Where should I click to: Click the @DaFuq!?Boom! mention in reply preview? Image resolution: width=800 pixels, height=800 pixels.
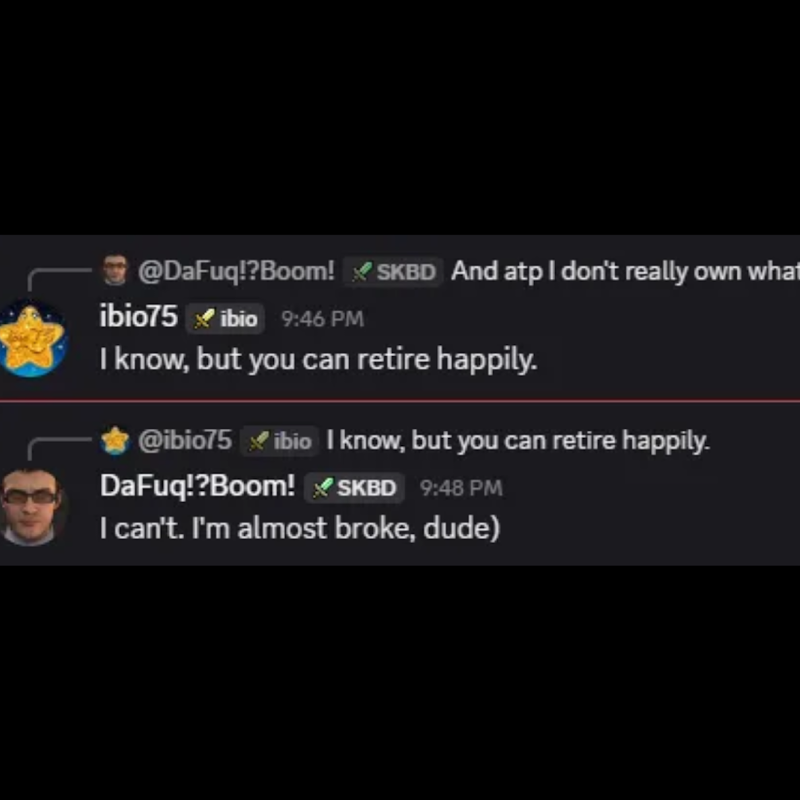click(x=236, y=271)
